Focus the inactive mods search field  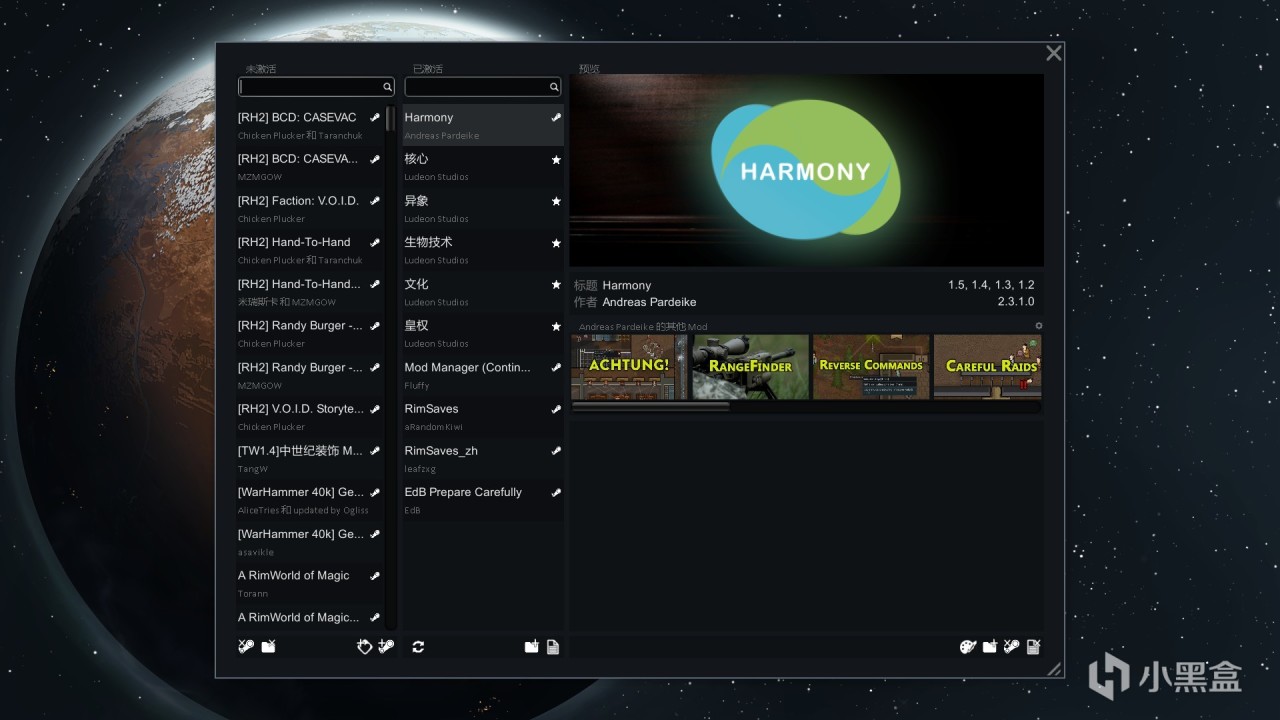tap(316, 87)
